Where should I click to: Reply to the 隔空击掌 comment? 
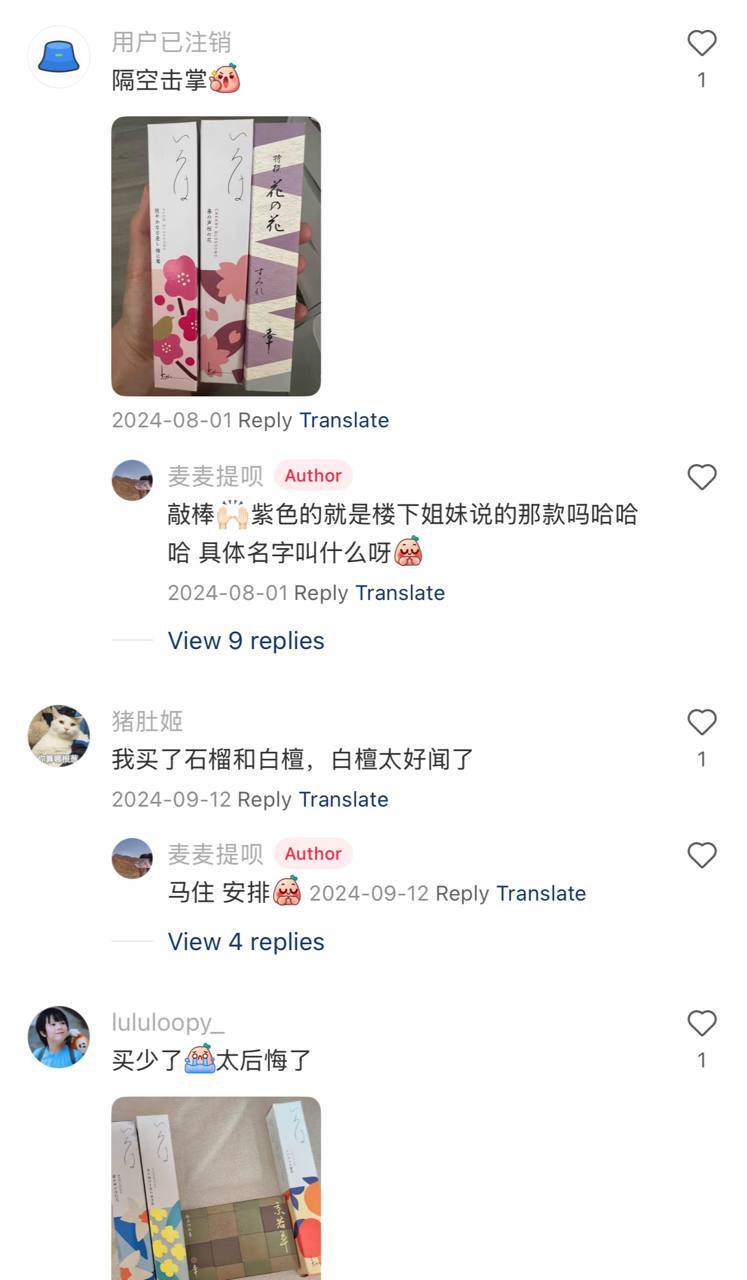coord(265,420)
